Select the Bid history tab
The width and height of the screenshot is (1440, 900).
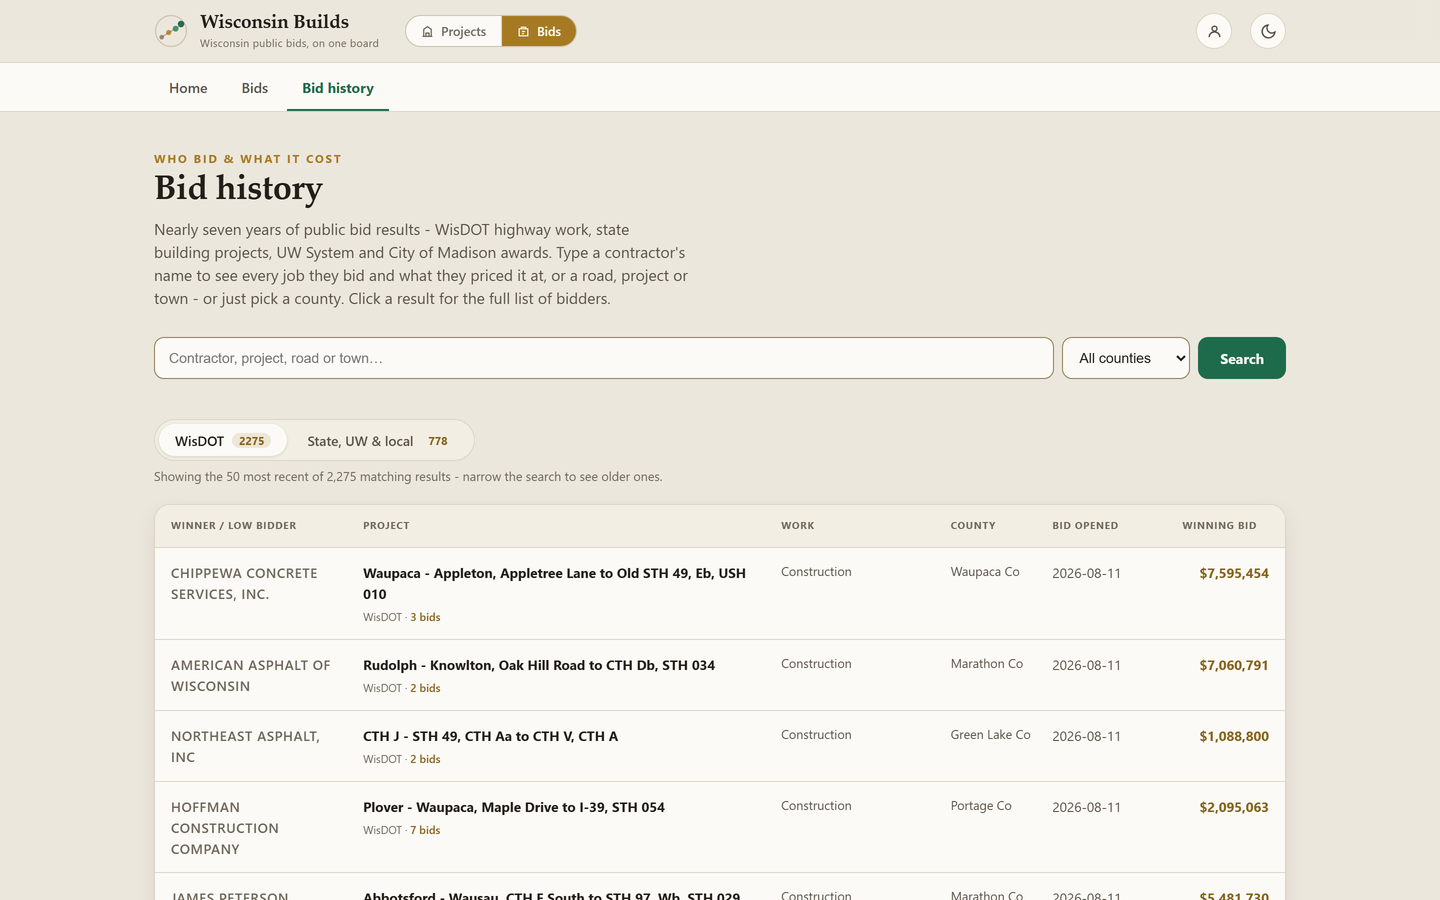coord(338,88)
